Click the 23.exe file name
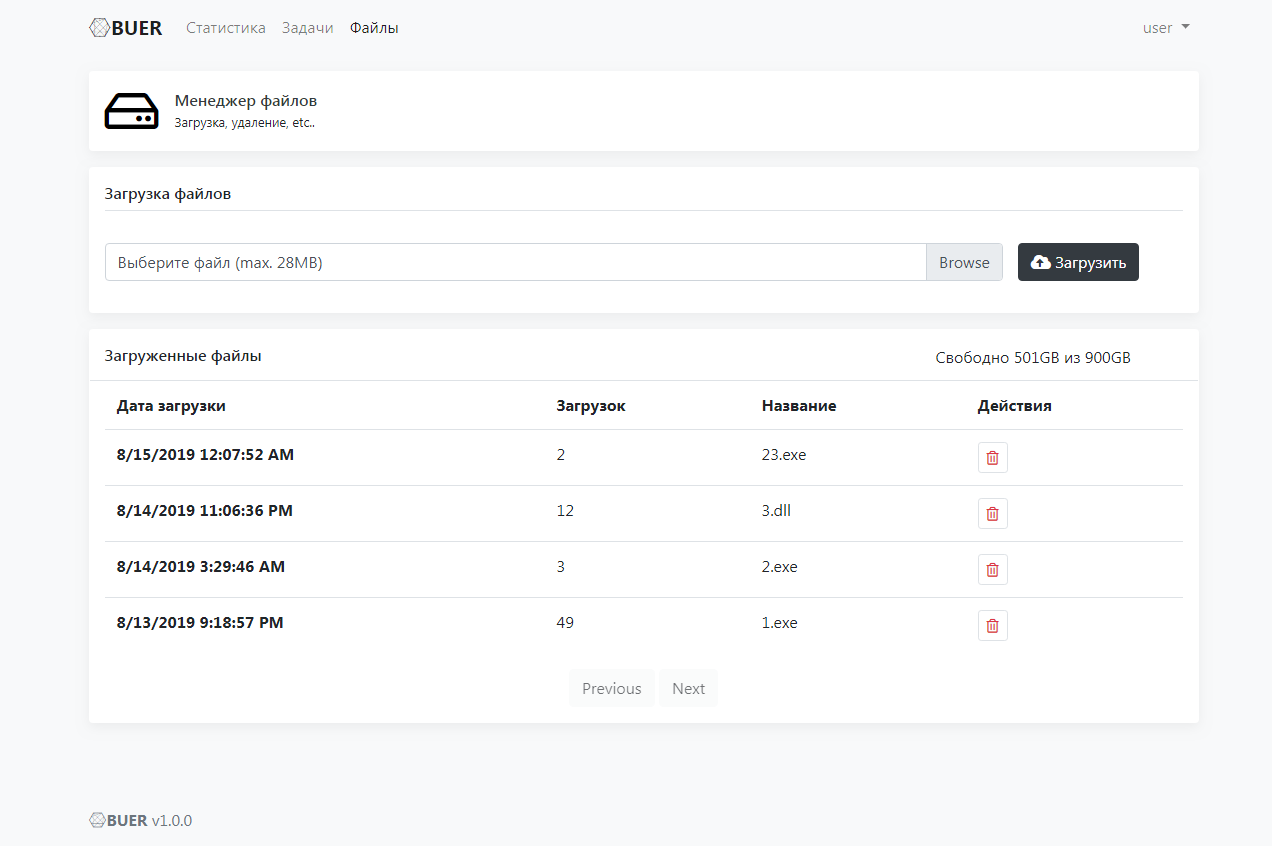The height and width of the screenshot is (846, 1272). [x=784, y=455]
